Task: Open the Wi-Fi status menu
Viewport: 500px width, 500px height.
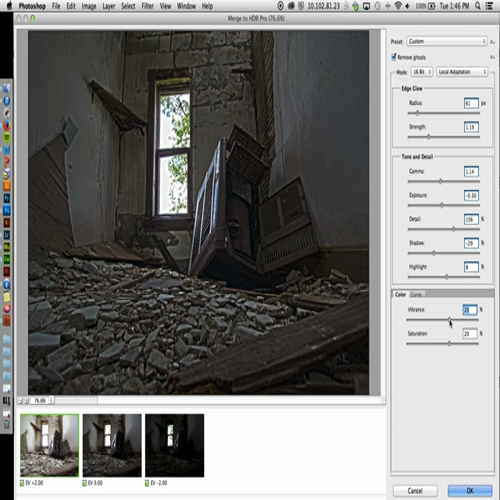Action: click(398, 6)
